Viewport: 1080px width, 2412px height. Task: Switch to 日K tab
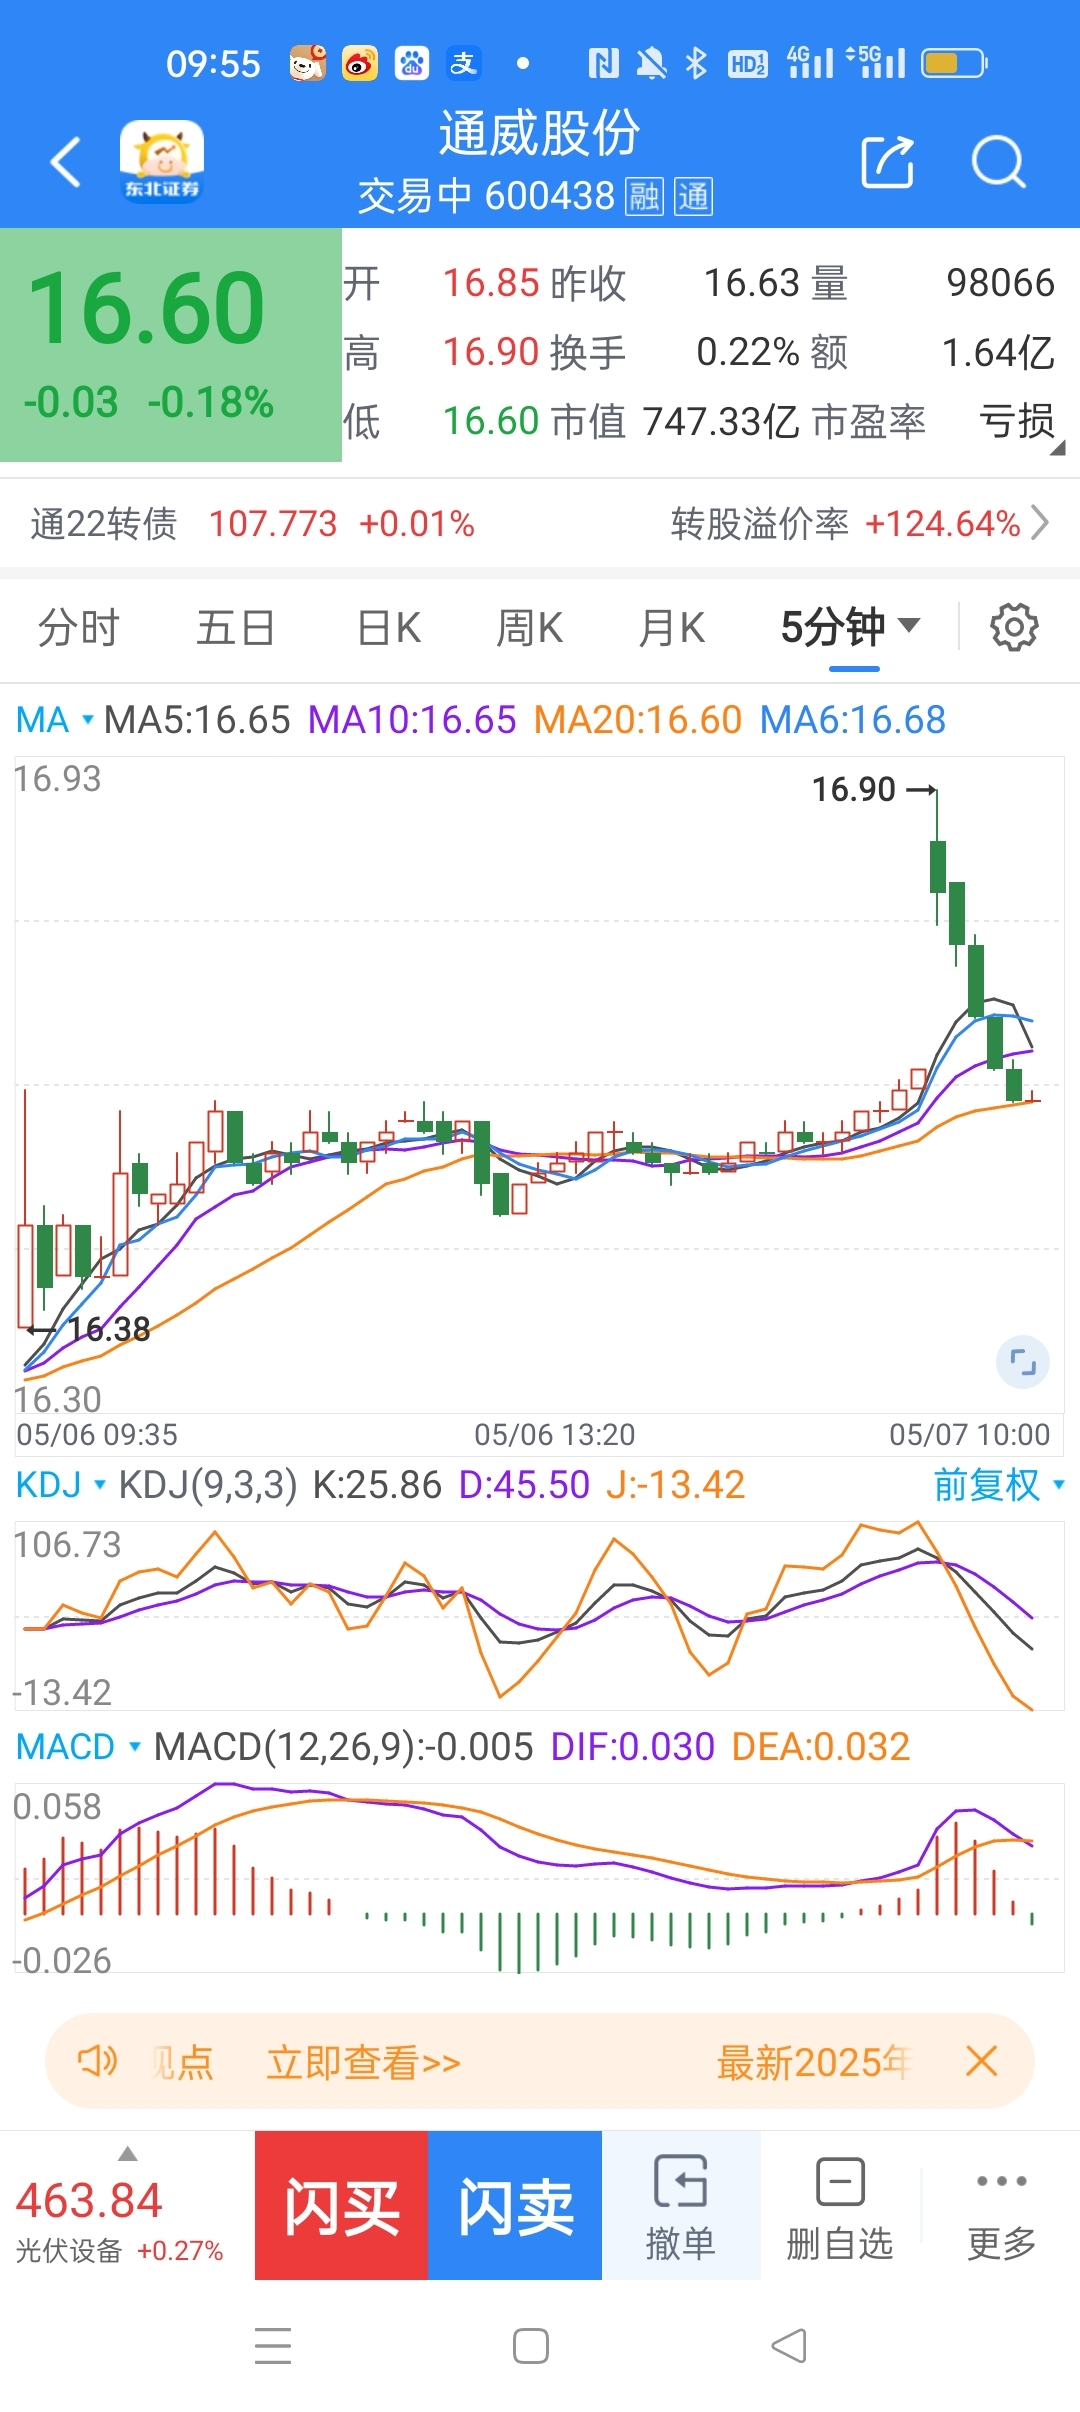390,628
